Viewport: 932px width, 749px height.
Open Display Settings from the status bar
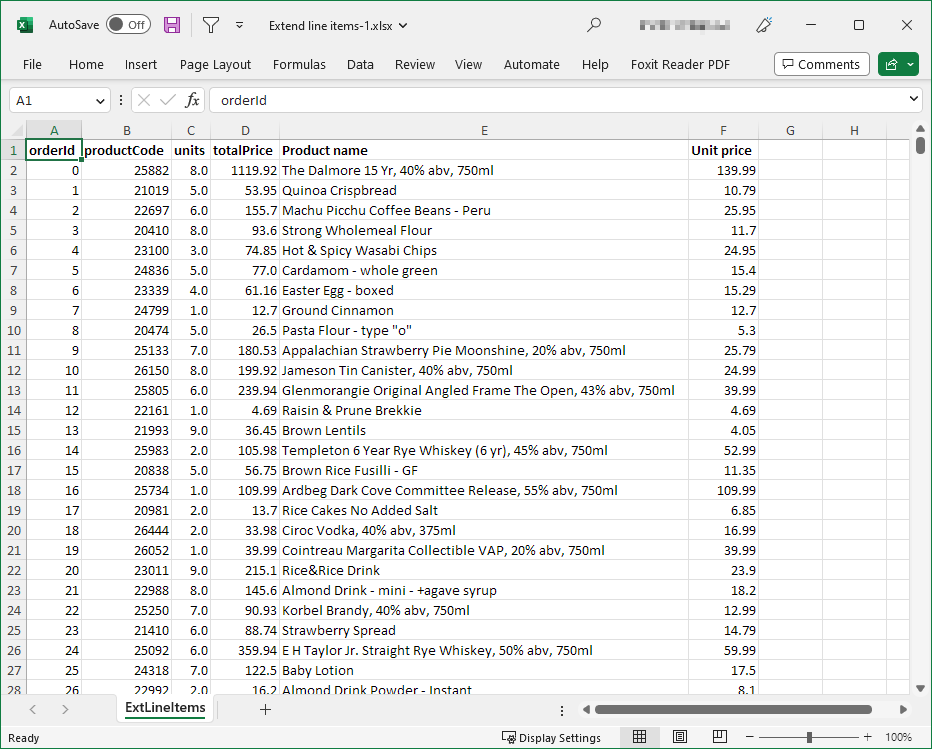[x=551, y=737]
